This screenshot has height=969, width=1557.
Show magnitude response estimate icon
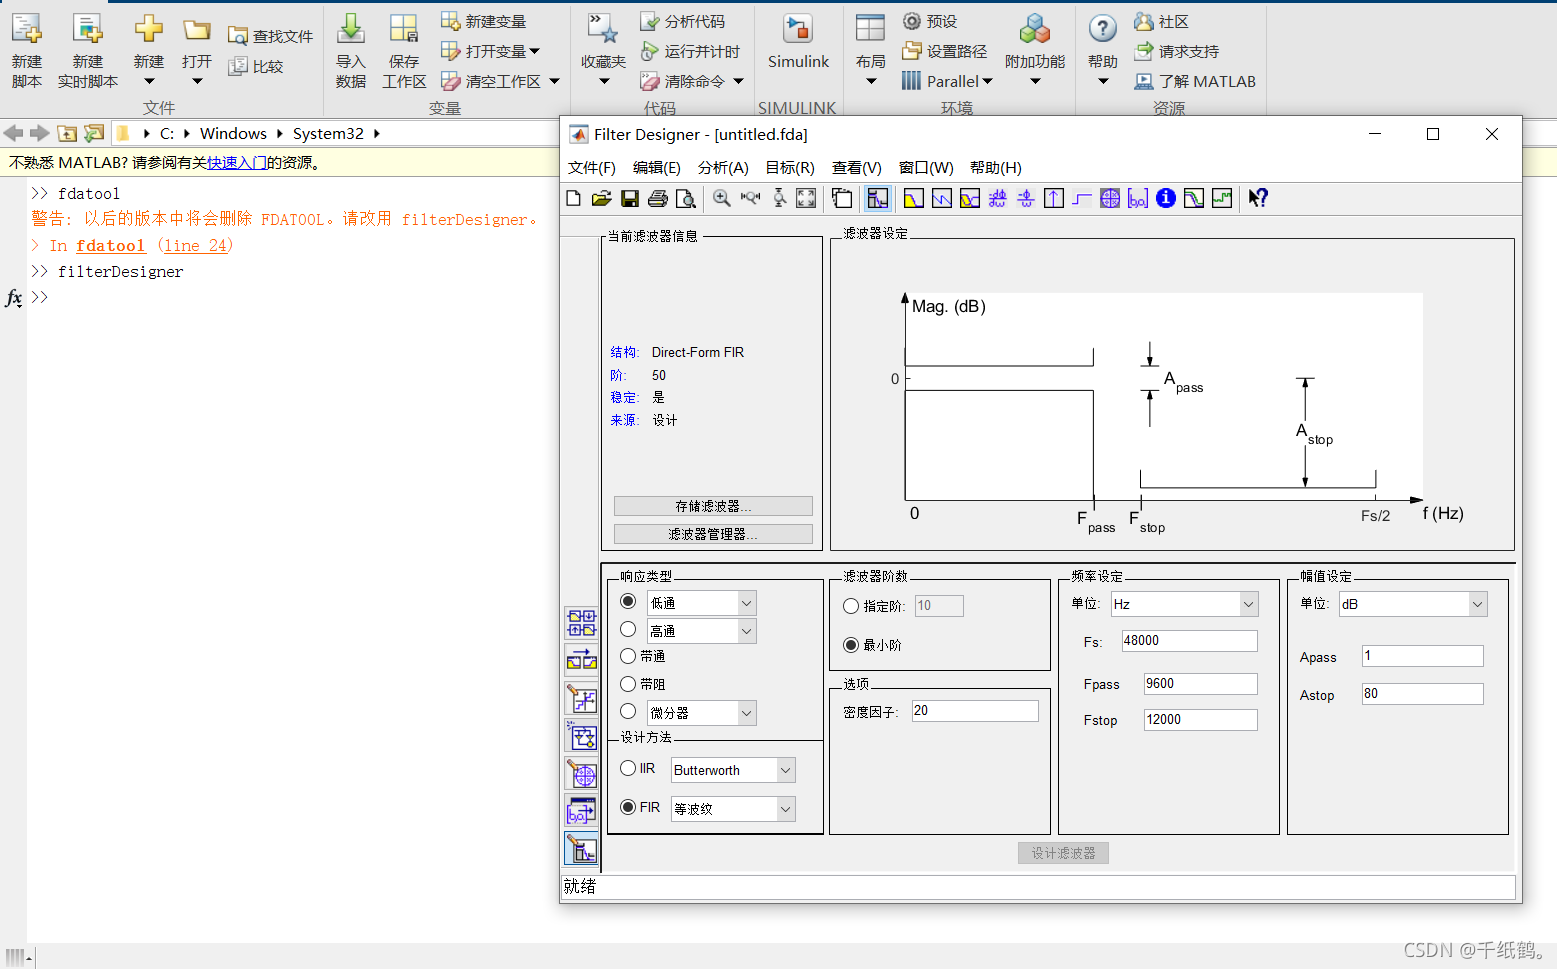[1194, 198]
